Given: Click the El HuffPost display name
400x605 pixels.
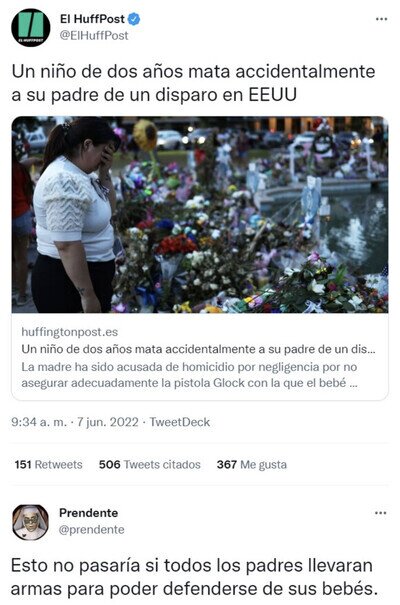Looking at the screenshot, I should point(92,19).
